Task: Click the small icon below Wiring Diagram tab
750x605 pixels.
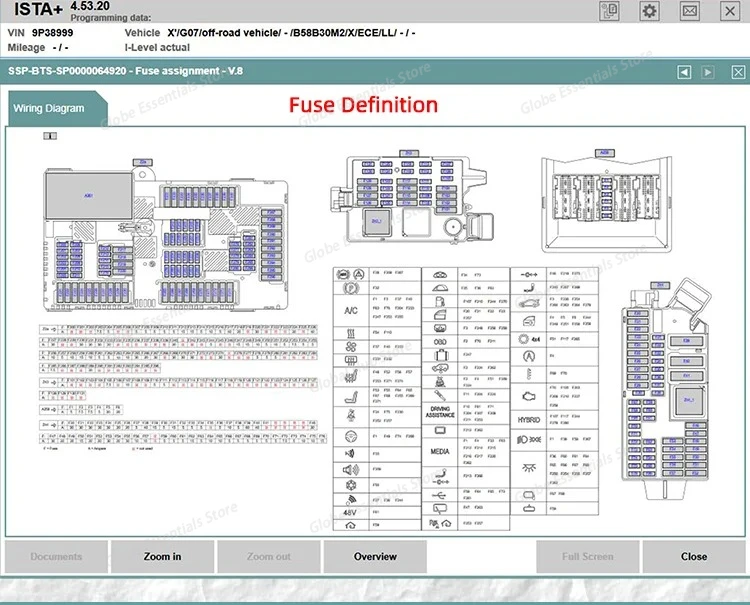Action: tap(49, 136)
